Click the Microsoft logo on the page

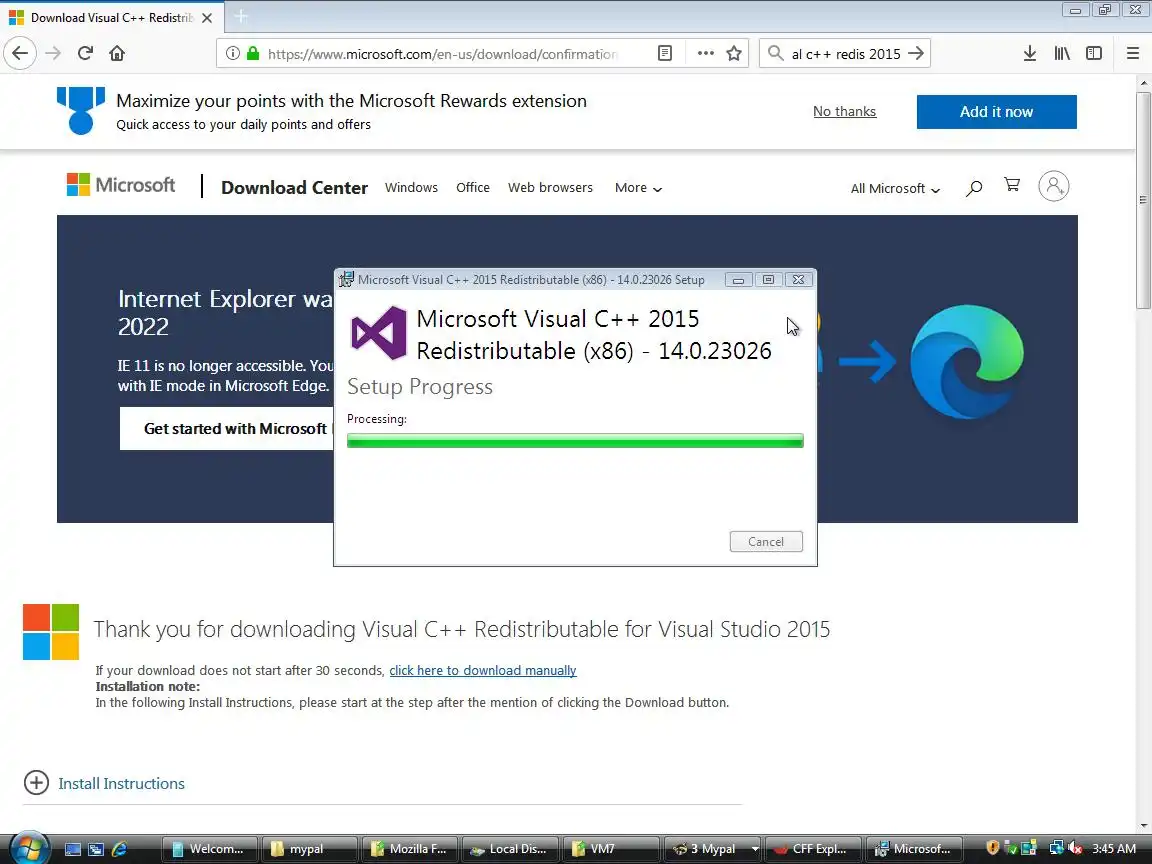coord(120,184)
